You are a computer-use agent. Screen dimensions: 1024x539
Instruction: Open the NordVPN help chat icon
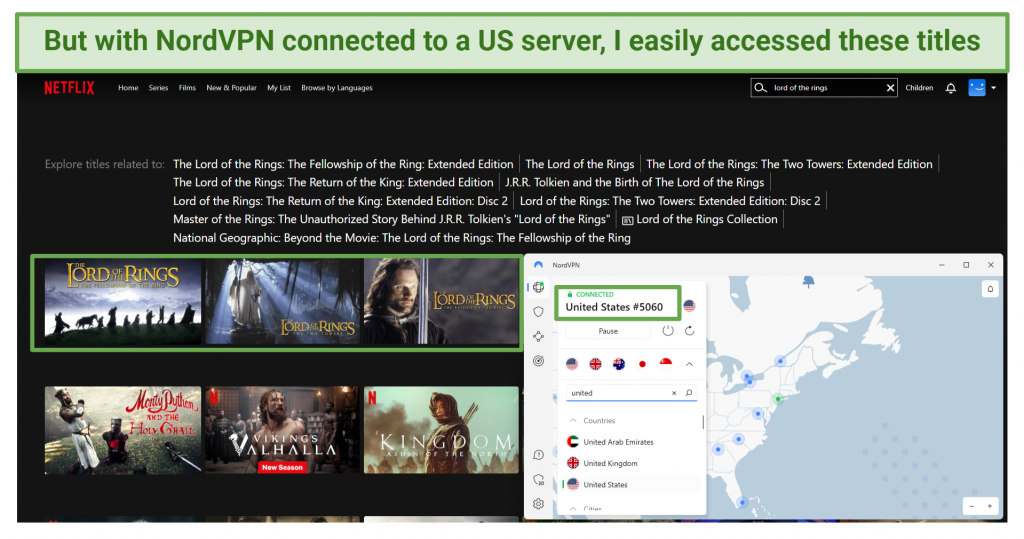point(538,455)
